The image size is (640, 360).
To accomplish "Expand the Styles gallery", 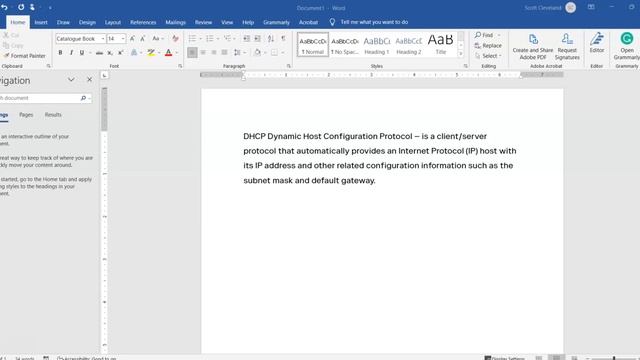I will click(461, 54).
